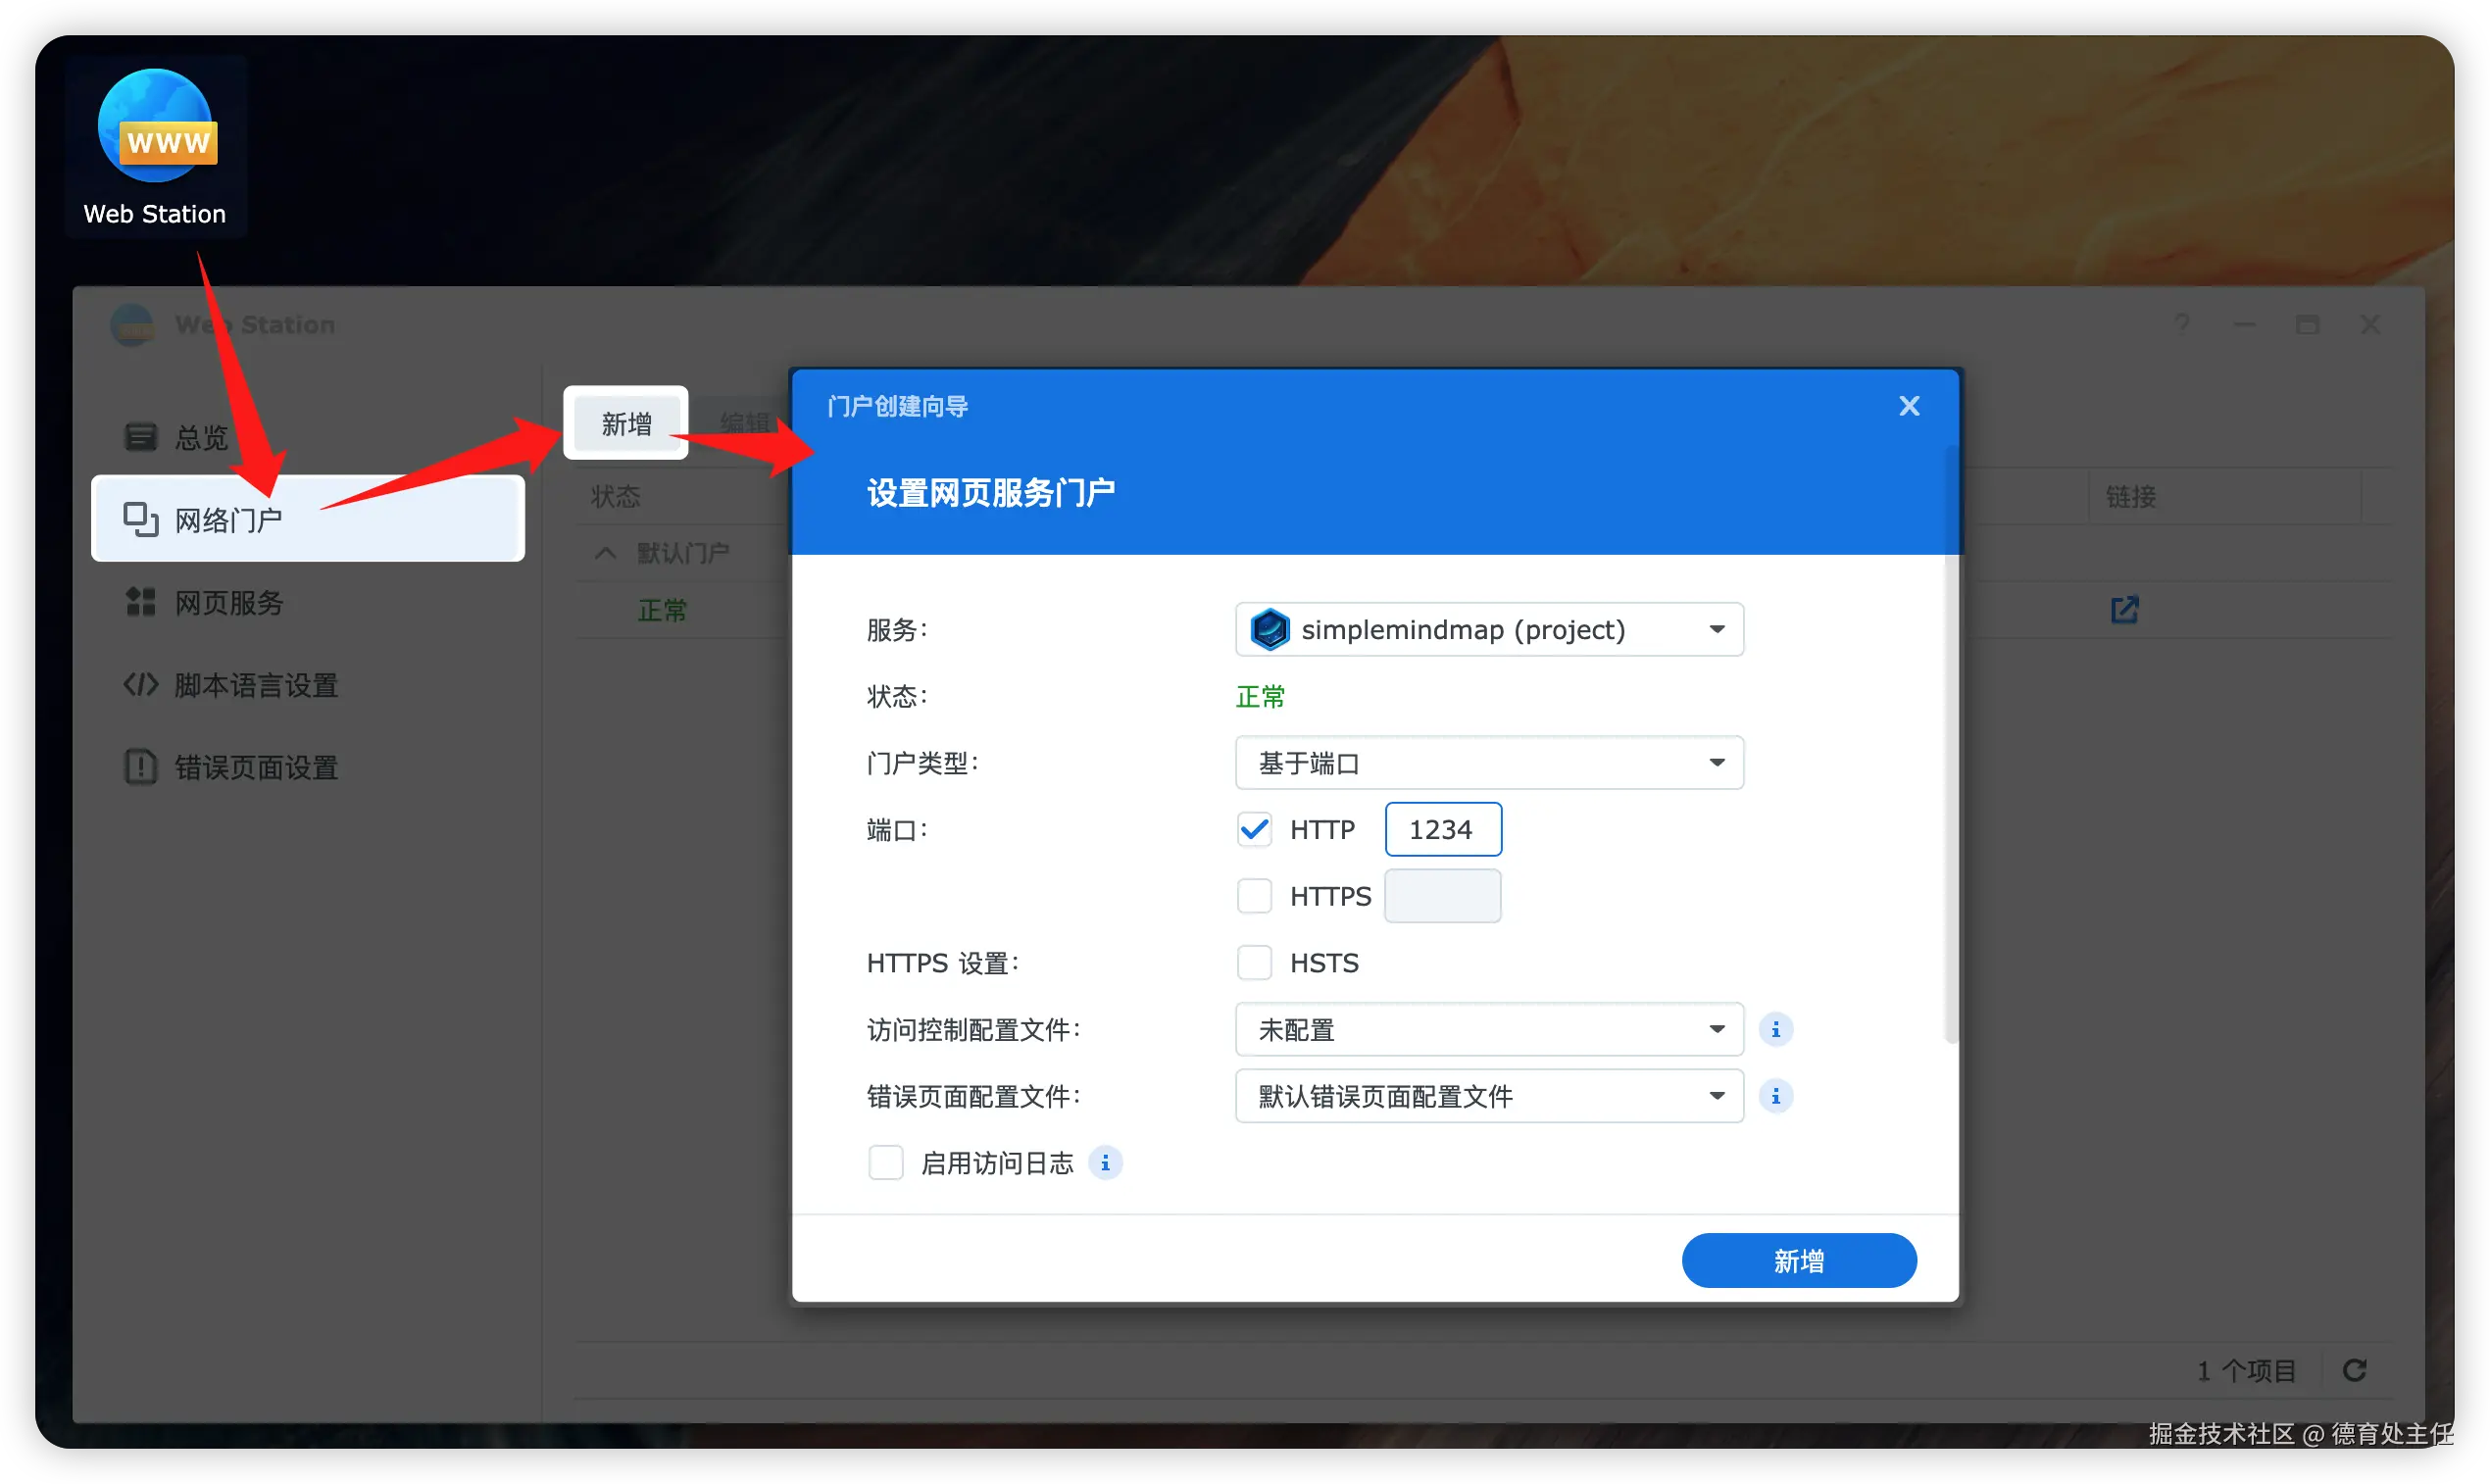This screenshot has width=2490, height=1484.
Task: Open the access control profile dropdown
Action: click(1488, 1029)
